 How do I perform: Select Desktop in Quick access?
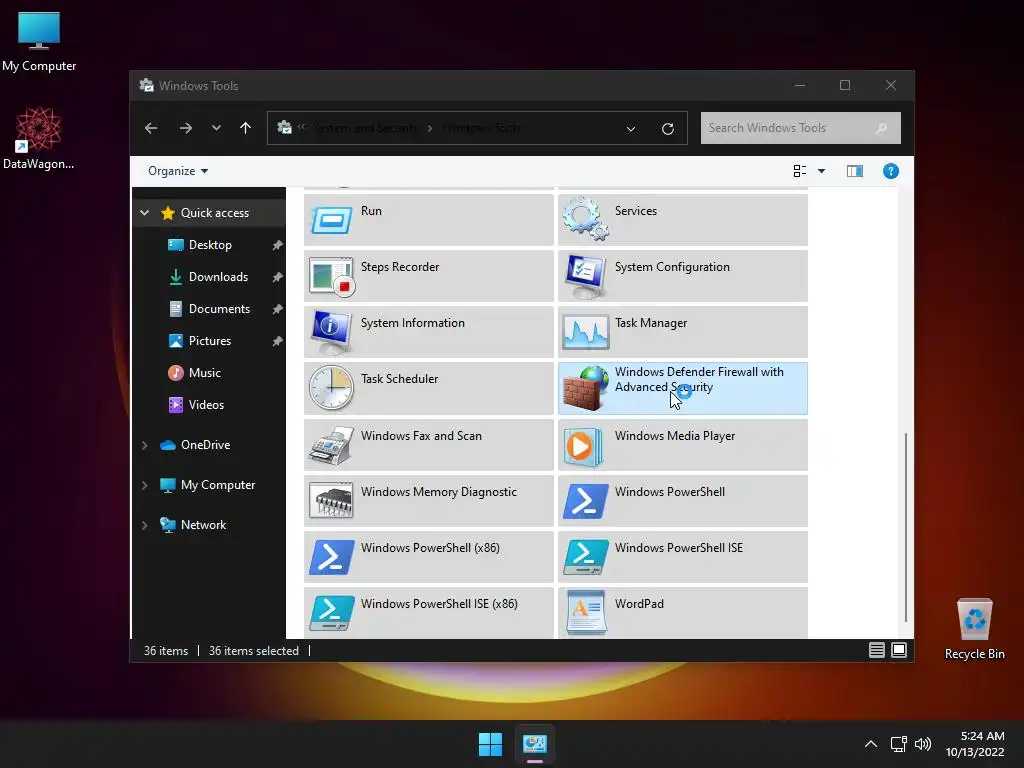click(209, 245)
